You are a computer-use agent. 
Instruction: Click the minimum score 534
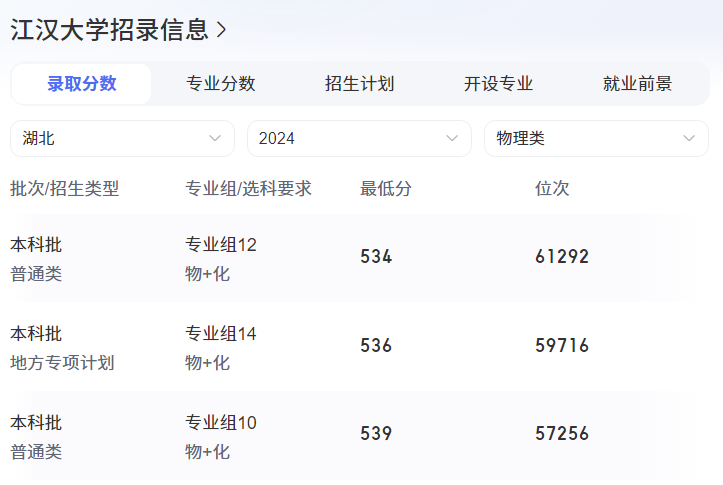point(376,257)
